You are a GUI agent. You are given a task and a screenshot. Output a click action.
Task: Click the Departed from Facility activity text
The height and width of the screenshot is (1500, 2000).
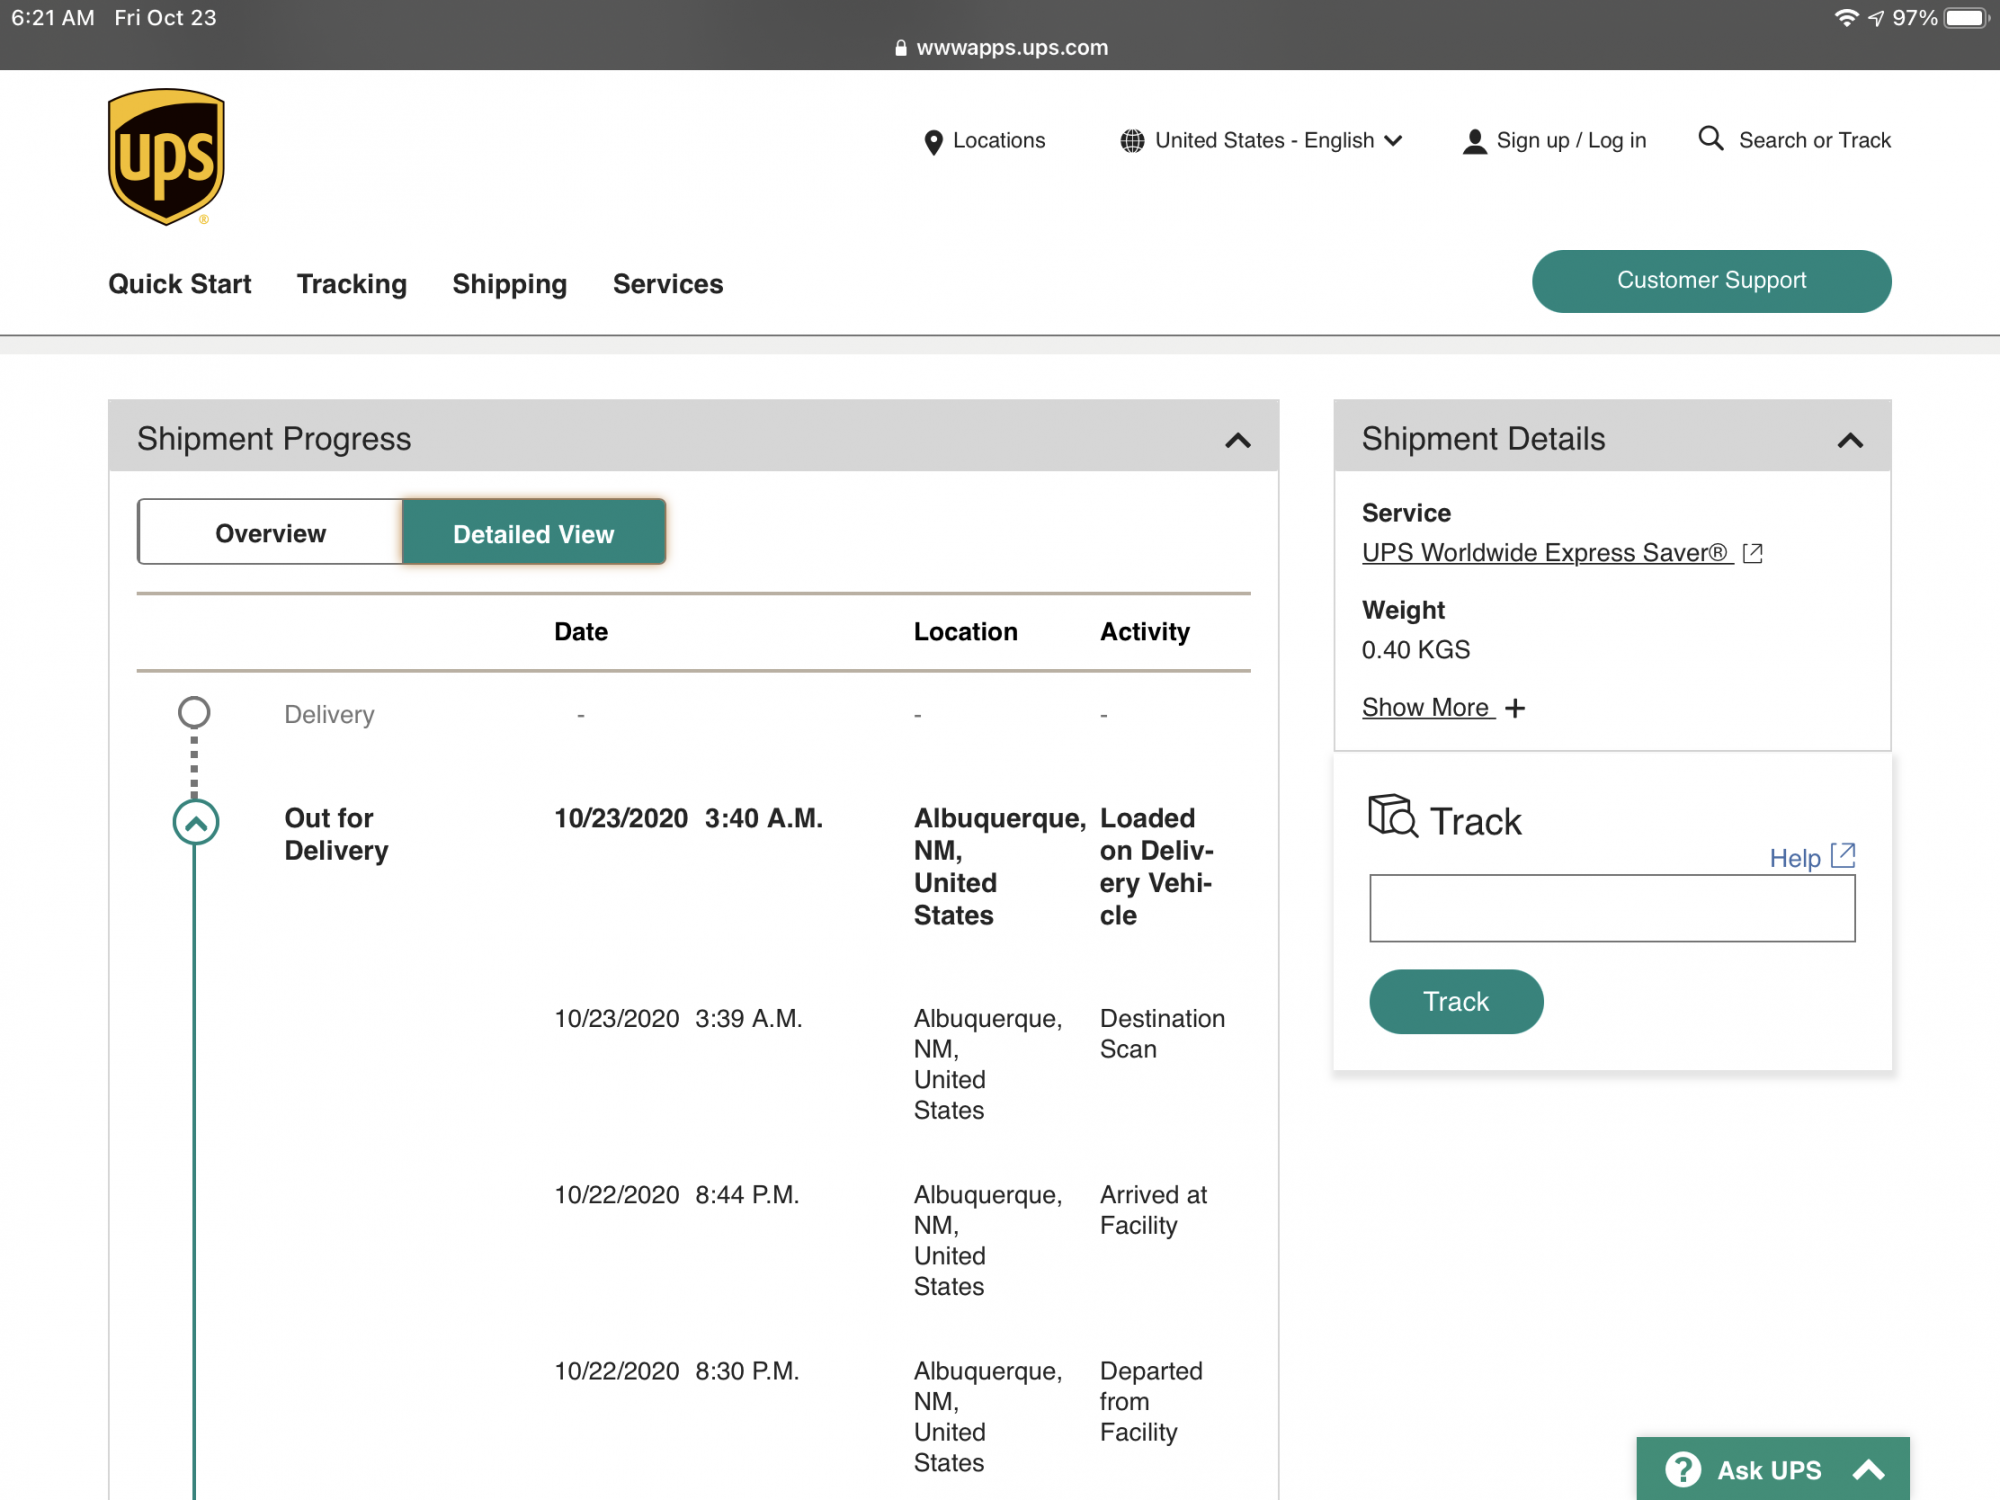pyautogui.click(x=1151, y=1401)
